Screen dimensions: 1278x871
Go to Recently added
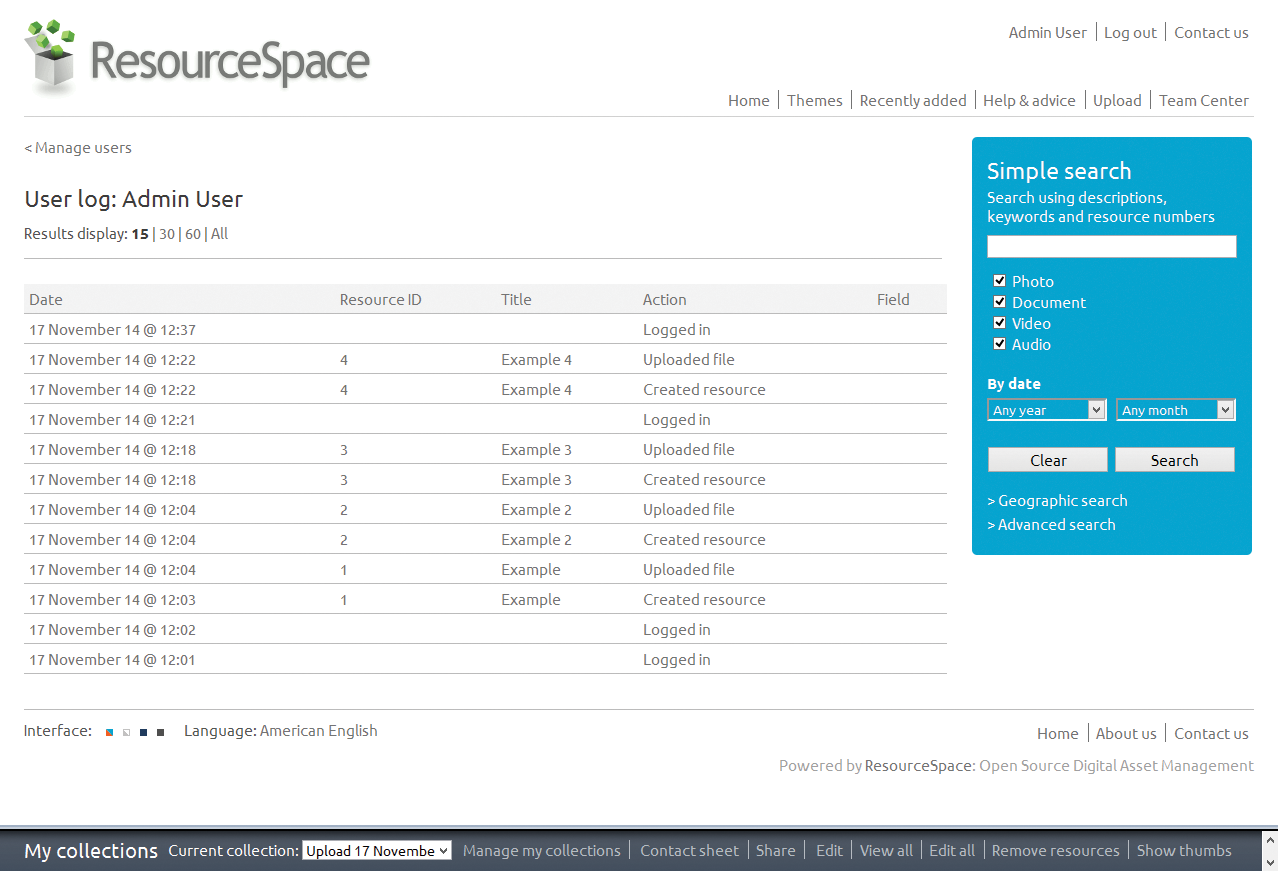(x=912, y=100)
